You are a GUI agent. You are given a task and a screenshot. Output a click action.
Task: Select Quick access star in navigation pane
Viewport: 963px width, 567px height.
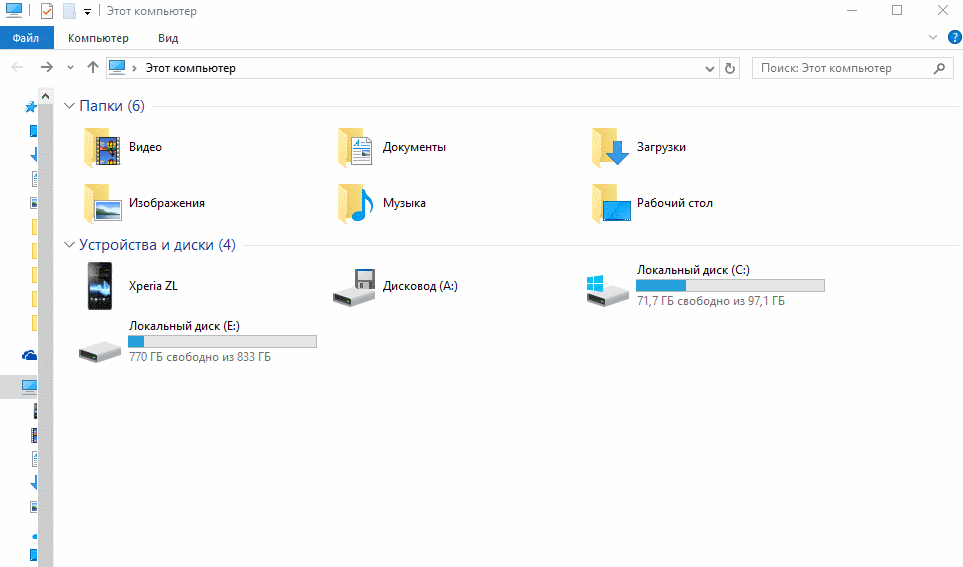click(x=30, y=108)
